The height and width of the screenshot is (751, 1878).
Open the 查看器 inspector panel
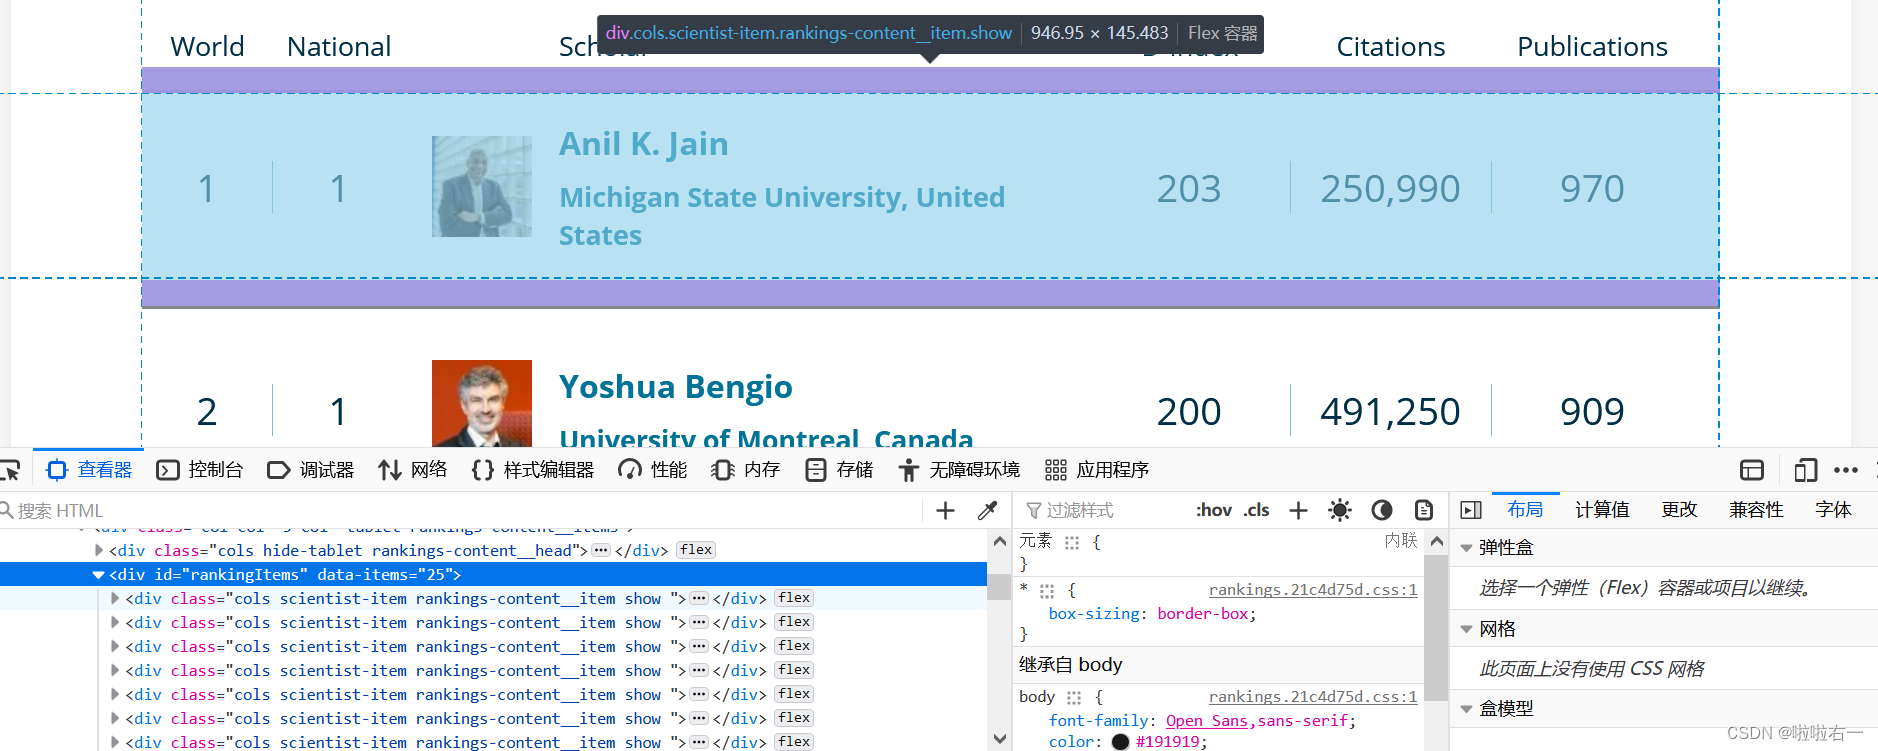[90, 470]
